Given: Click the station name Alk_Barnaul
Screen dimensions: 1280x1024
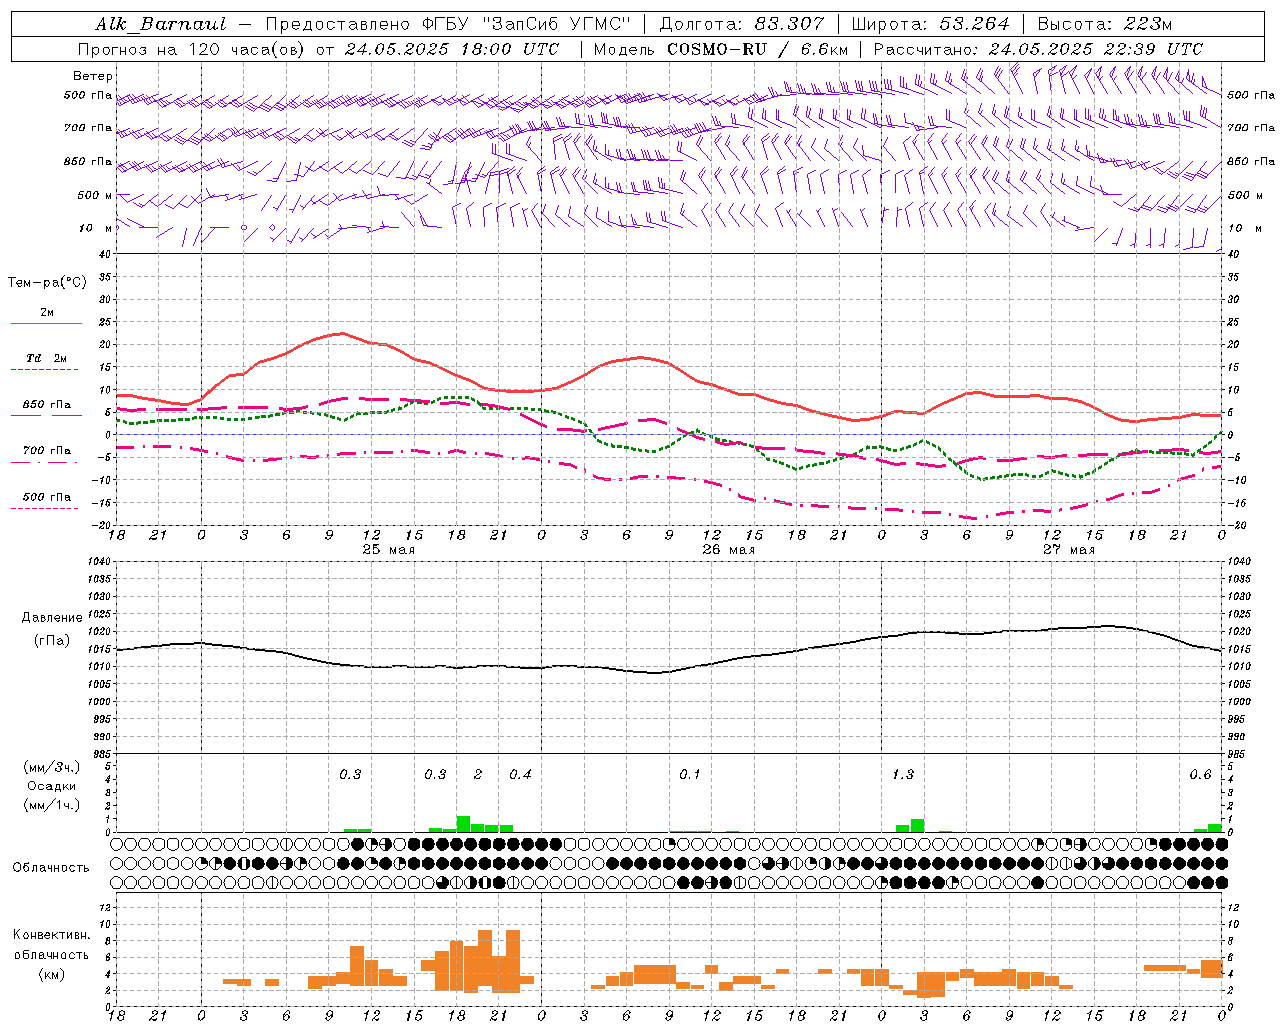Looking at the screenshot, I should (161, 24).
